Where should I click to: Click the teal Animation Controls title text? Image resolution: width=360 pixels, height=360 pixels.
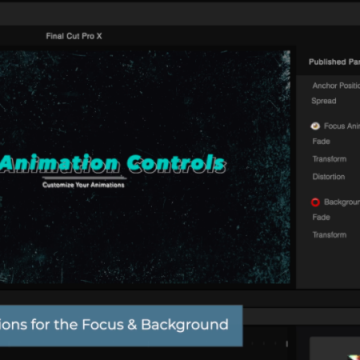point(113,164)
